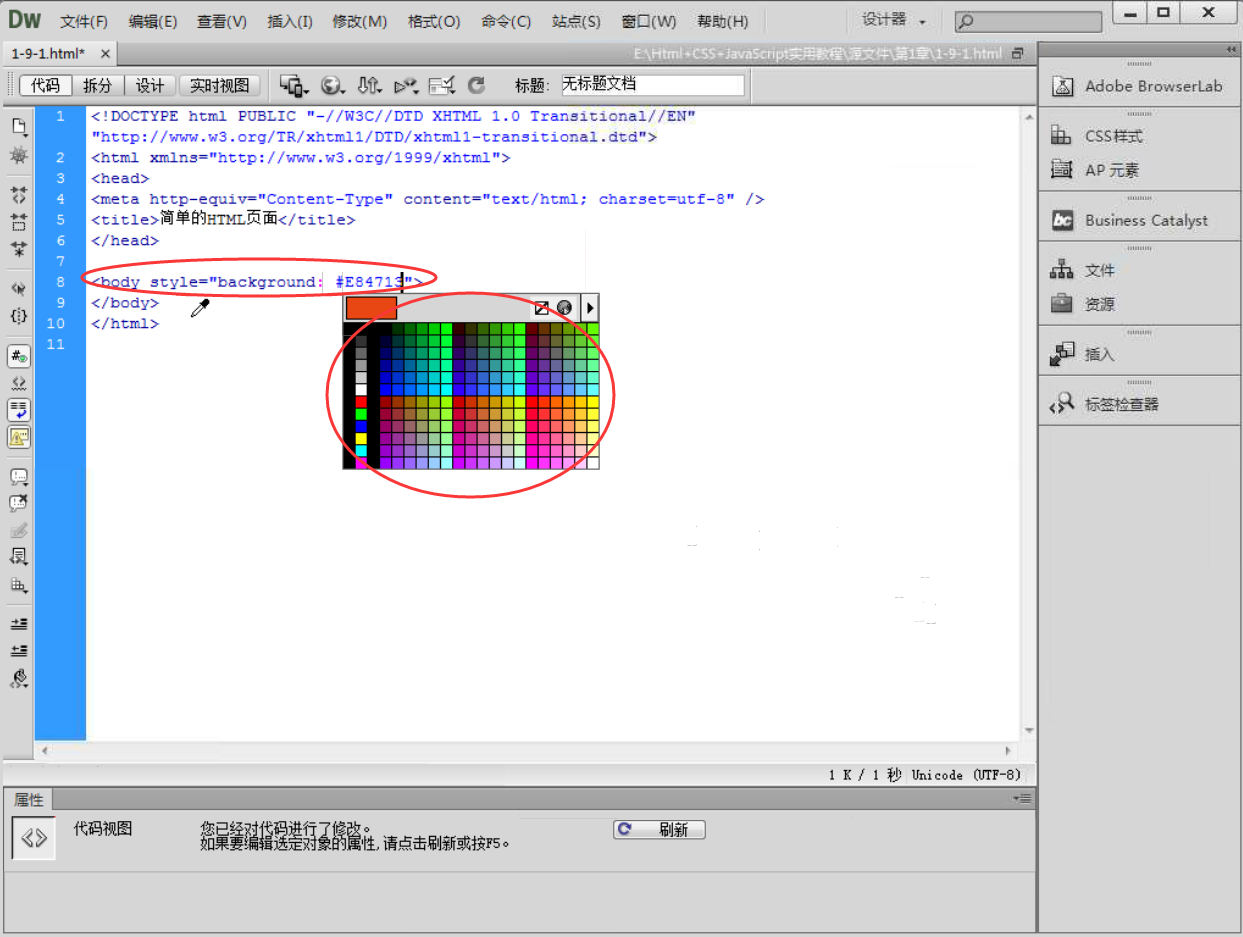The height and width of the screenshot is (937, 1243).
Task: Toggle 实时视图 live view
Action: tap(220, 86)
